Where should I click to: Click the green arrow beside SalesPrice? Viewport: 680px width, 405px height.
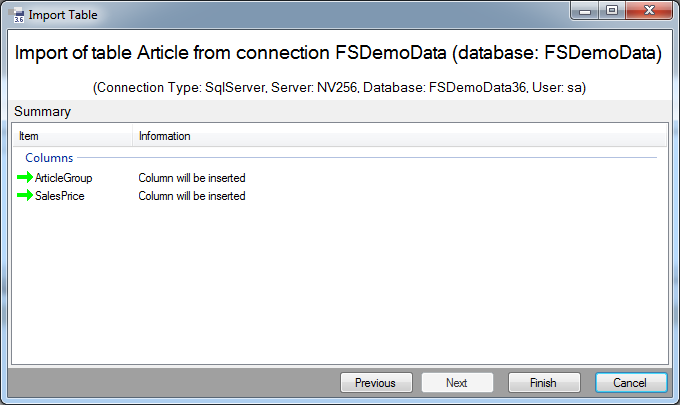[25, 195]
